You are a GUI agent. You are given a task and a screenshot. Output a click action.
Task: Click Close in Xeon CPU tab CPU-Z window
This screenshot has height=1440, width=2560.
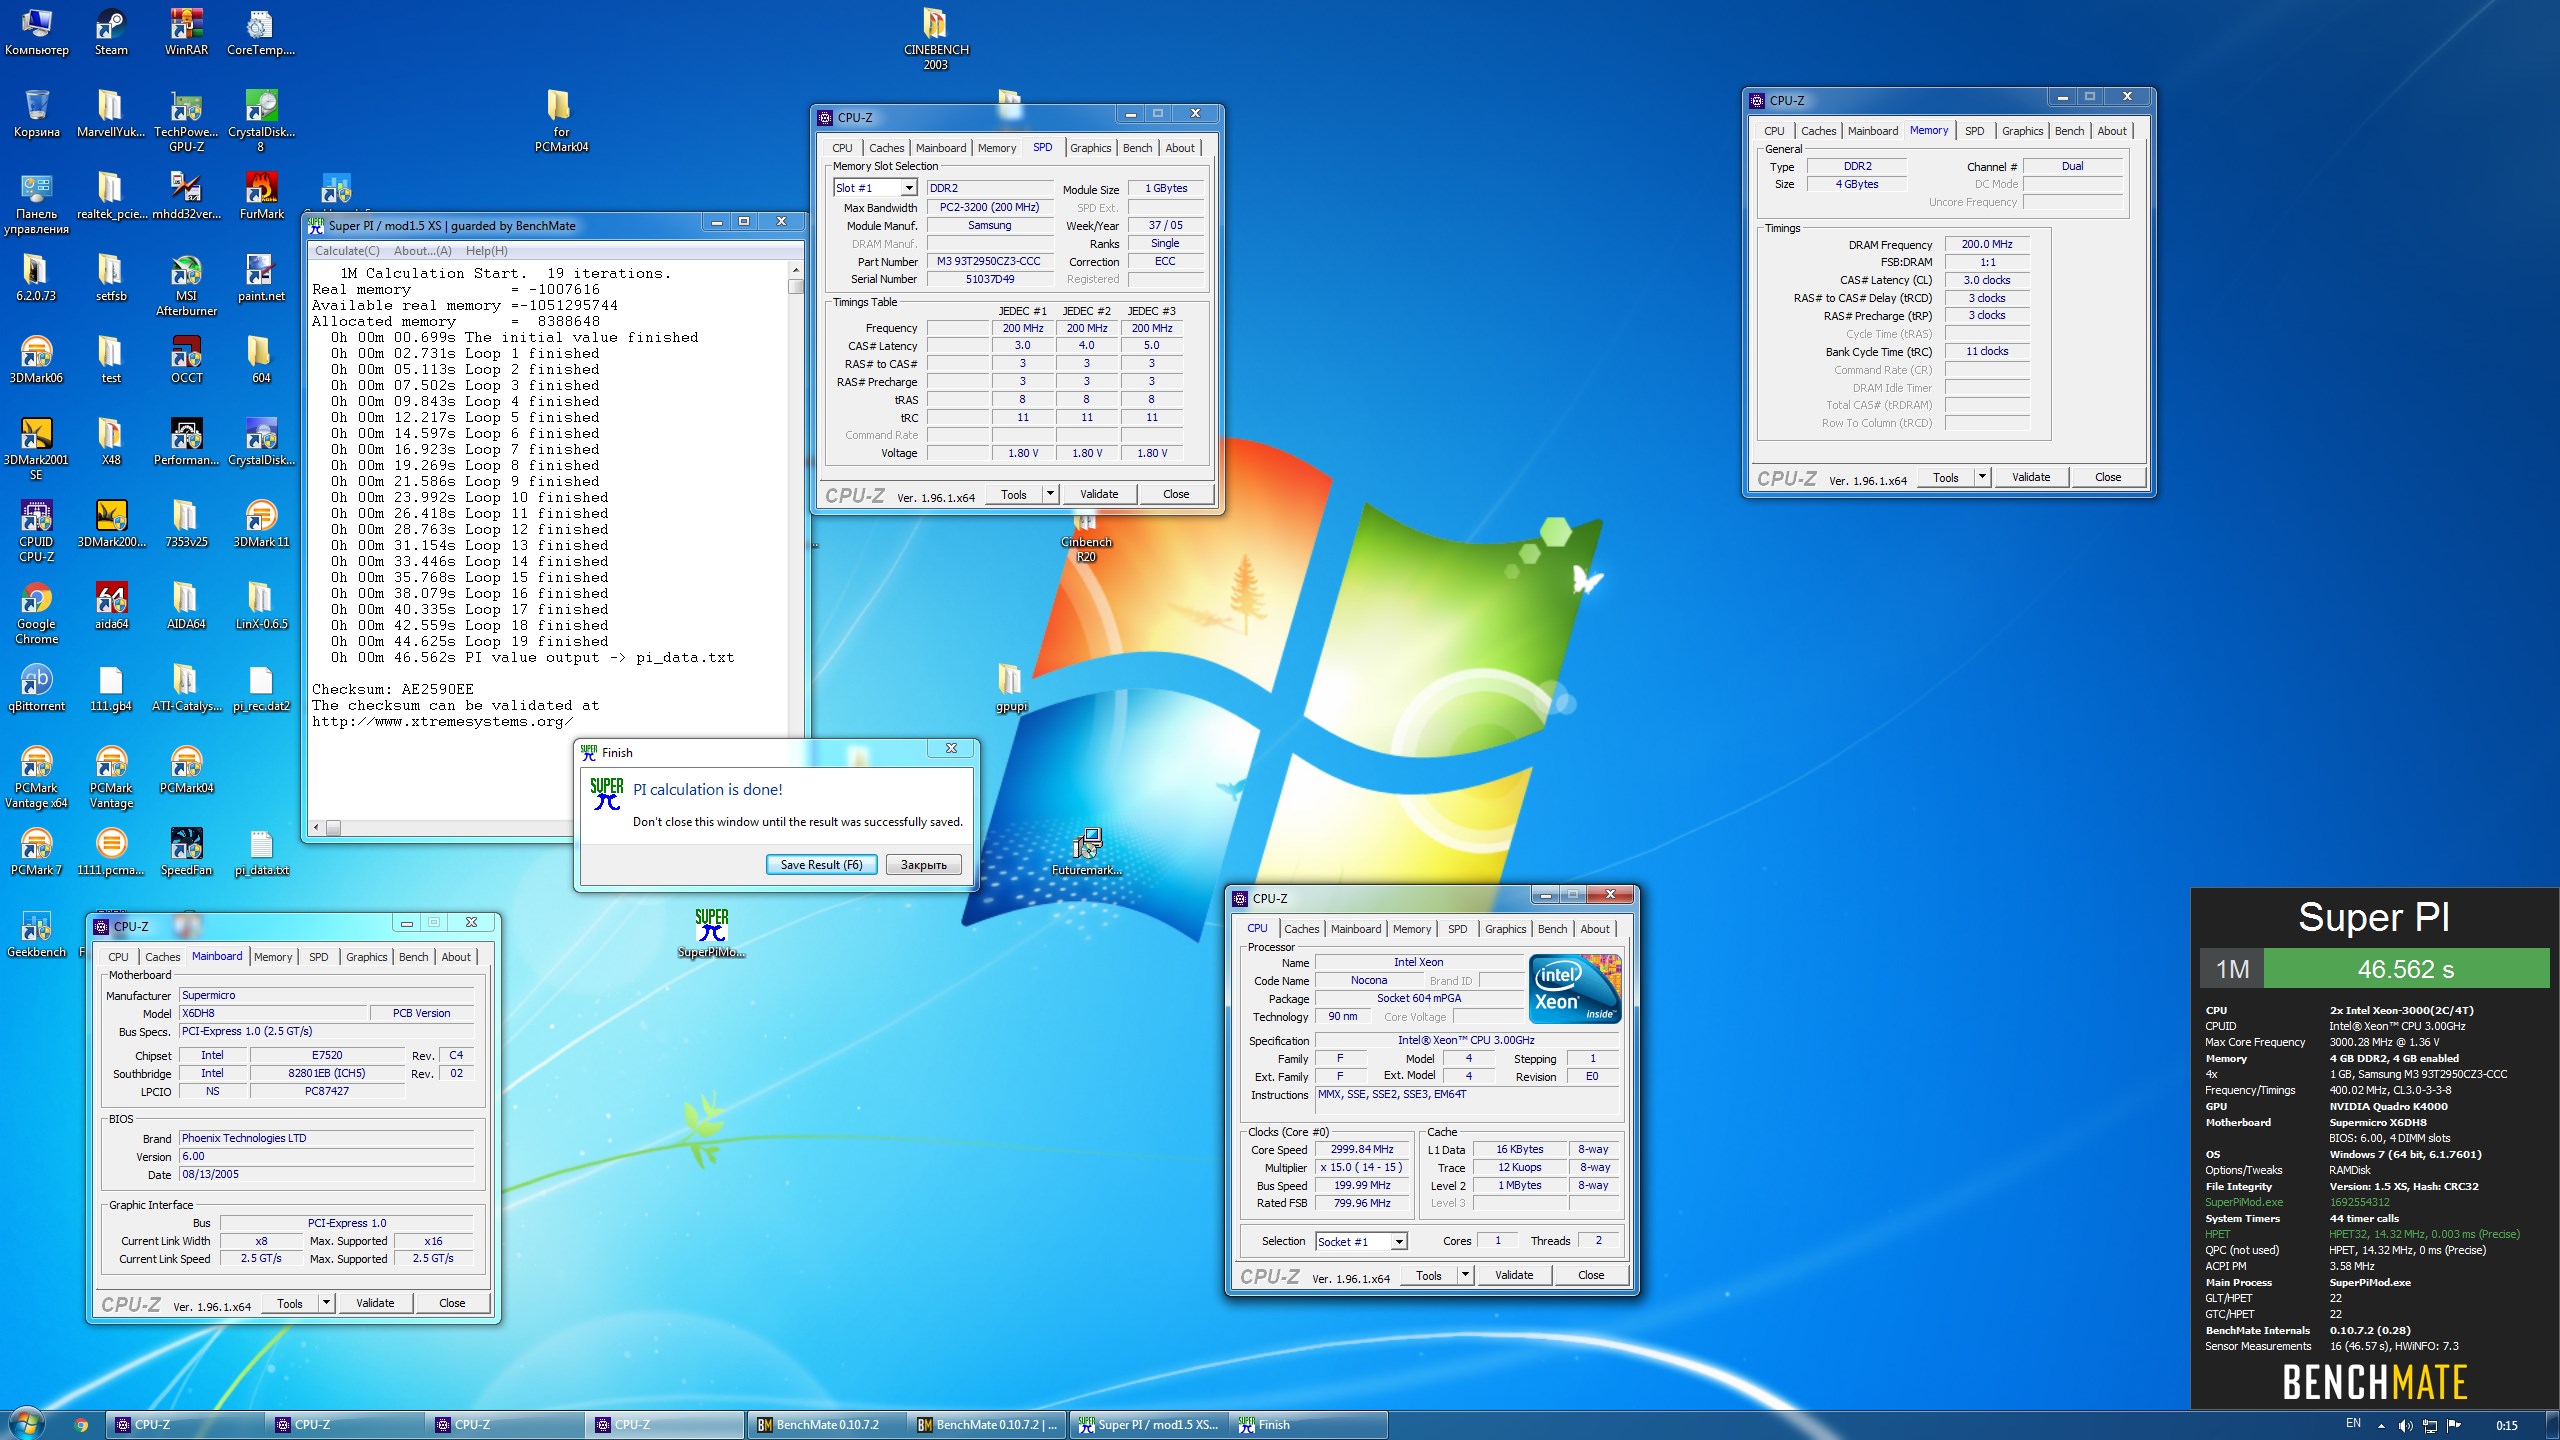coord(1591,1275)
